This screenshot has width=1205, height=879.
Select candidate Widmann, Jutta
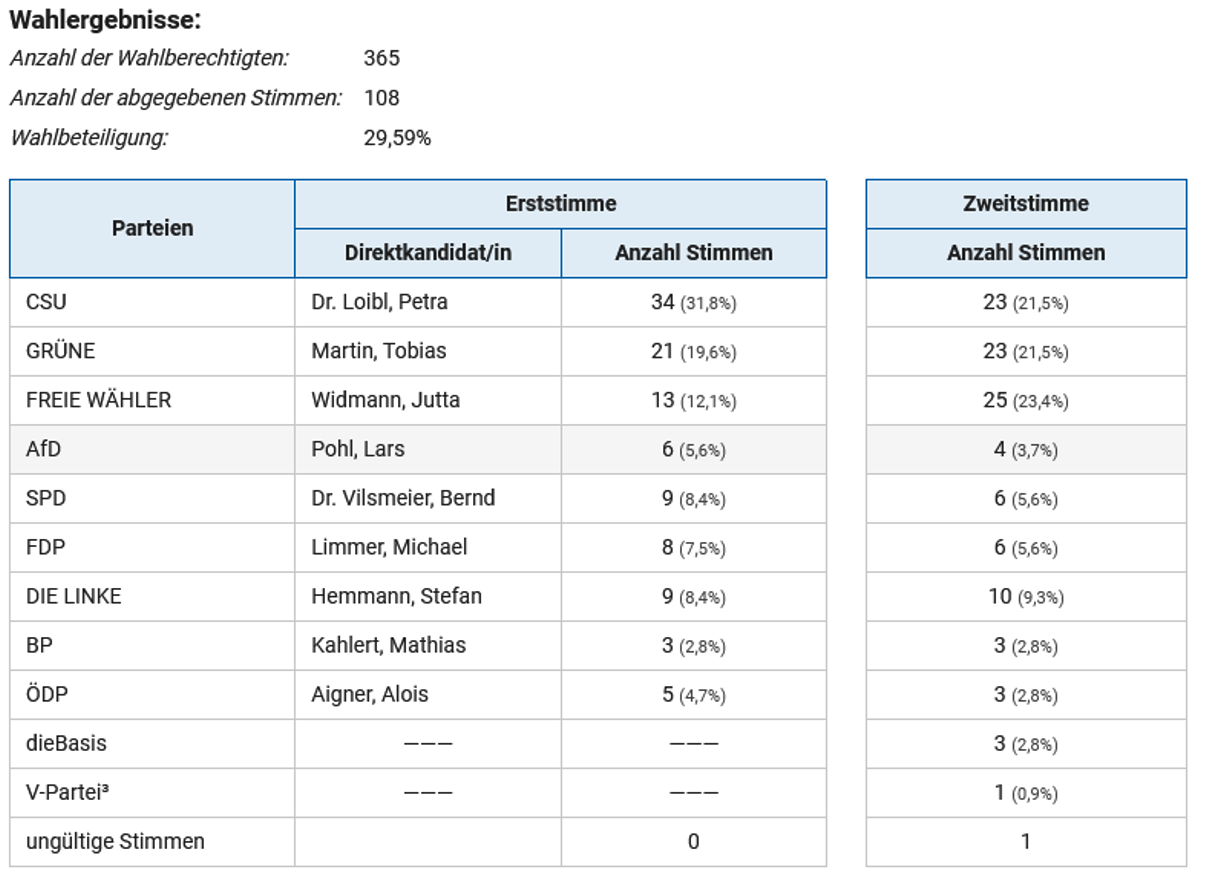[385, 400]
